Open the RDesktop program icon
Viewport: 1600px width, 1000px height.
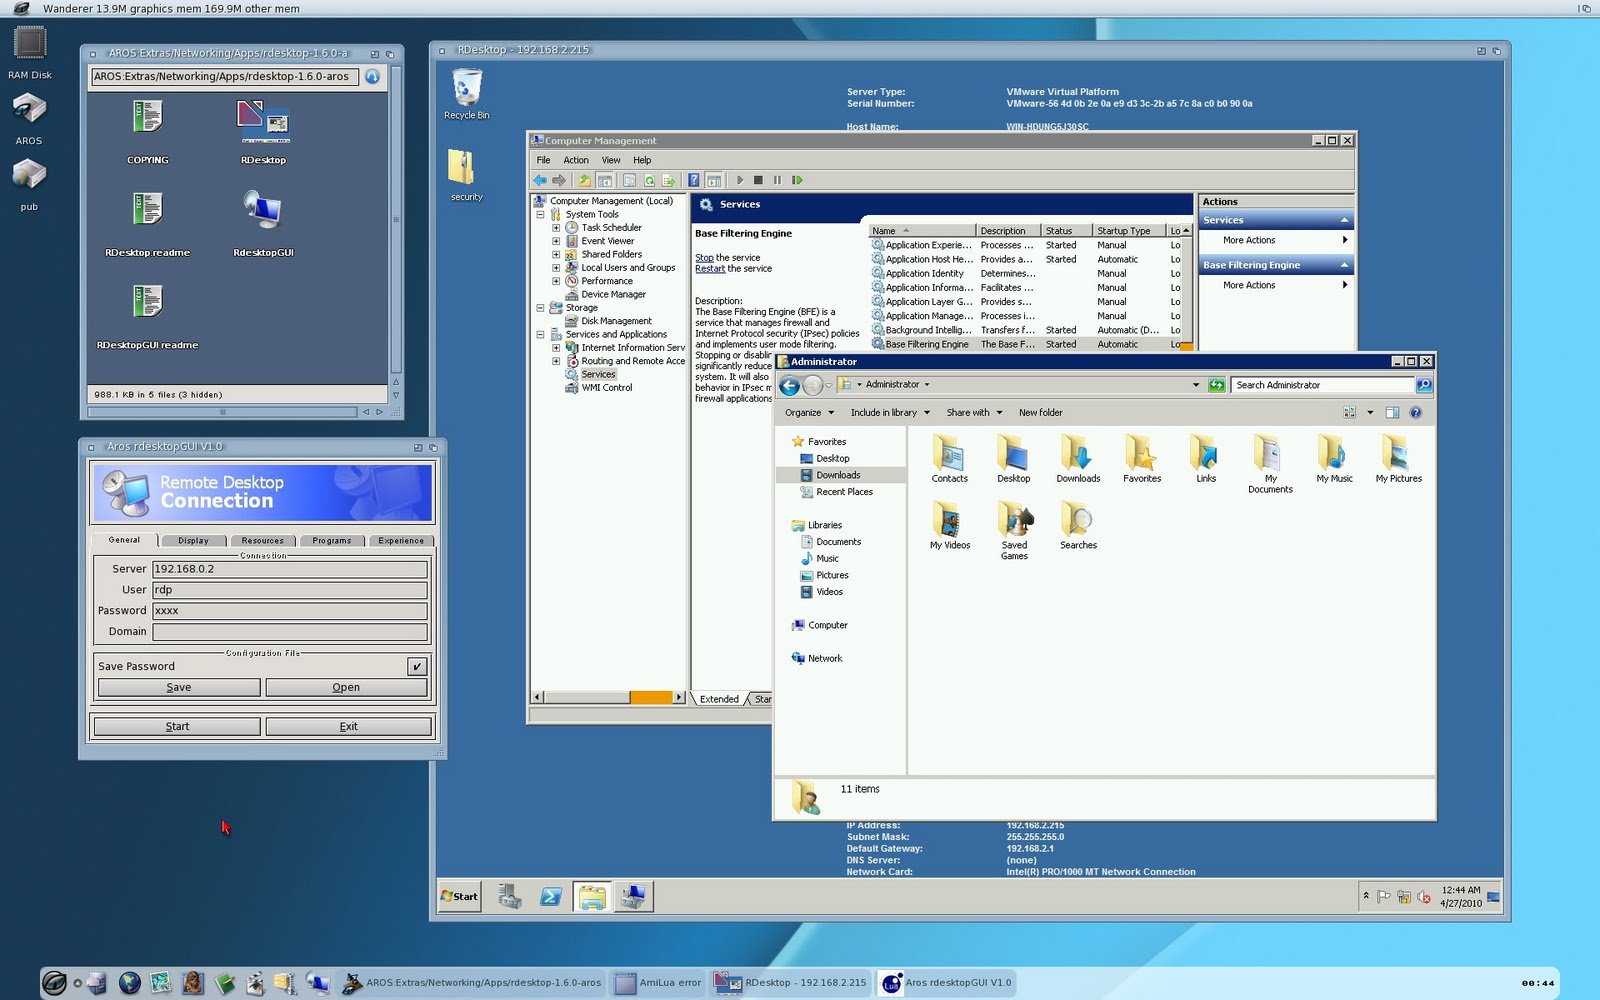tap(263, 122)
